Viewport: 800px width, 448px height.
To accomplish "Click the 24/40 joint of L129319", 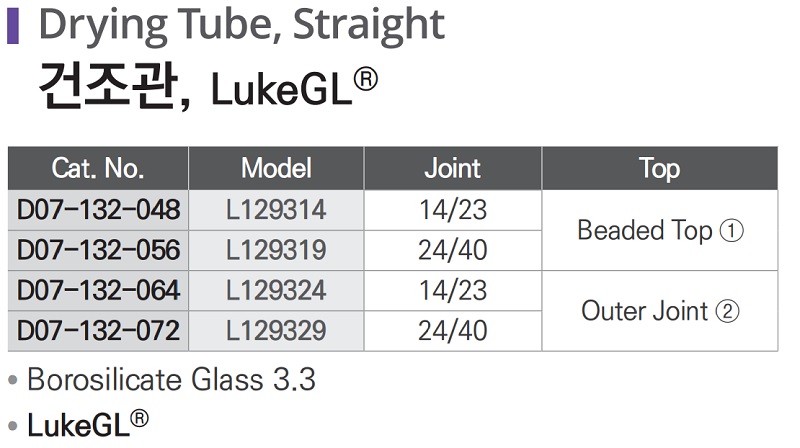I will (x=452, y=250).
